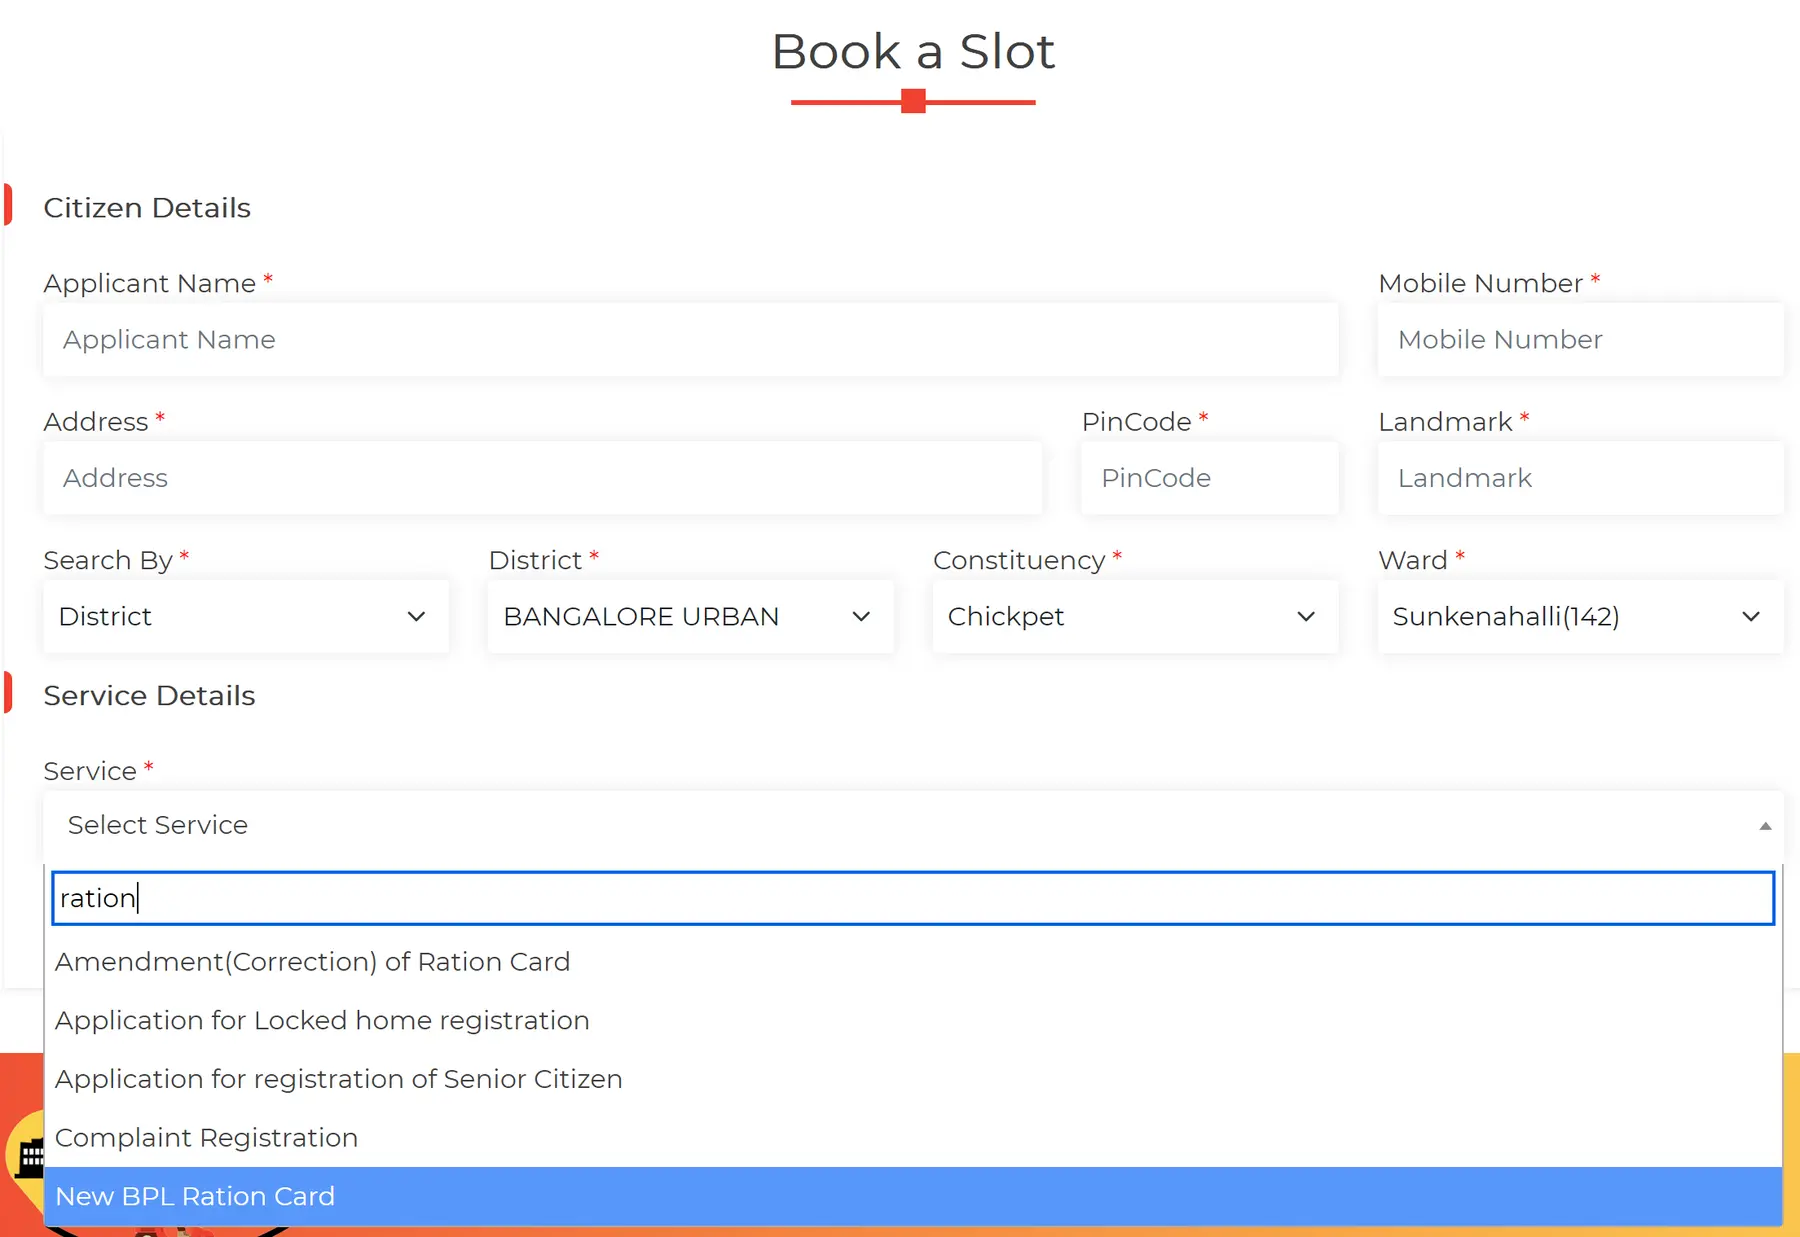The width and height of the screenshot is (1800, 1237).
Task: Open the Ward dropdown showing Sunkenahalli(142)
Action: click(x=1579, y=617)
